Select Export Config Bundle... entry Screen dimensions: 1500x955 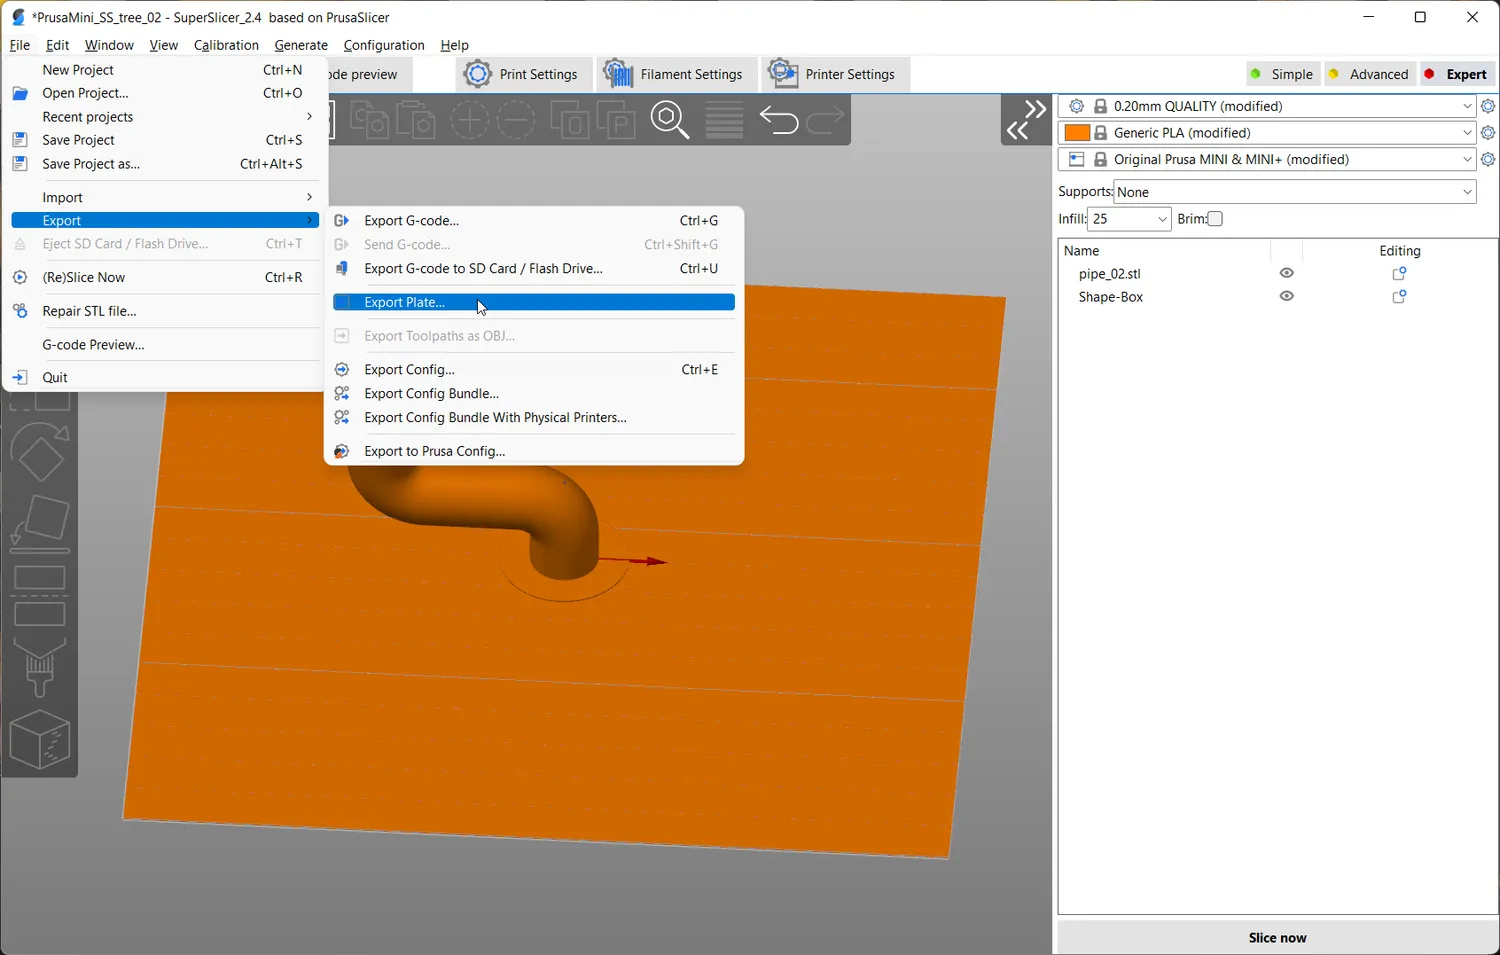tap(534, 394)
